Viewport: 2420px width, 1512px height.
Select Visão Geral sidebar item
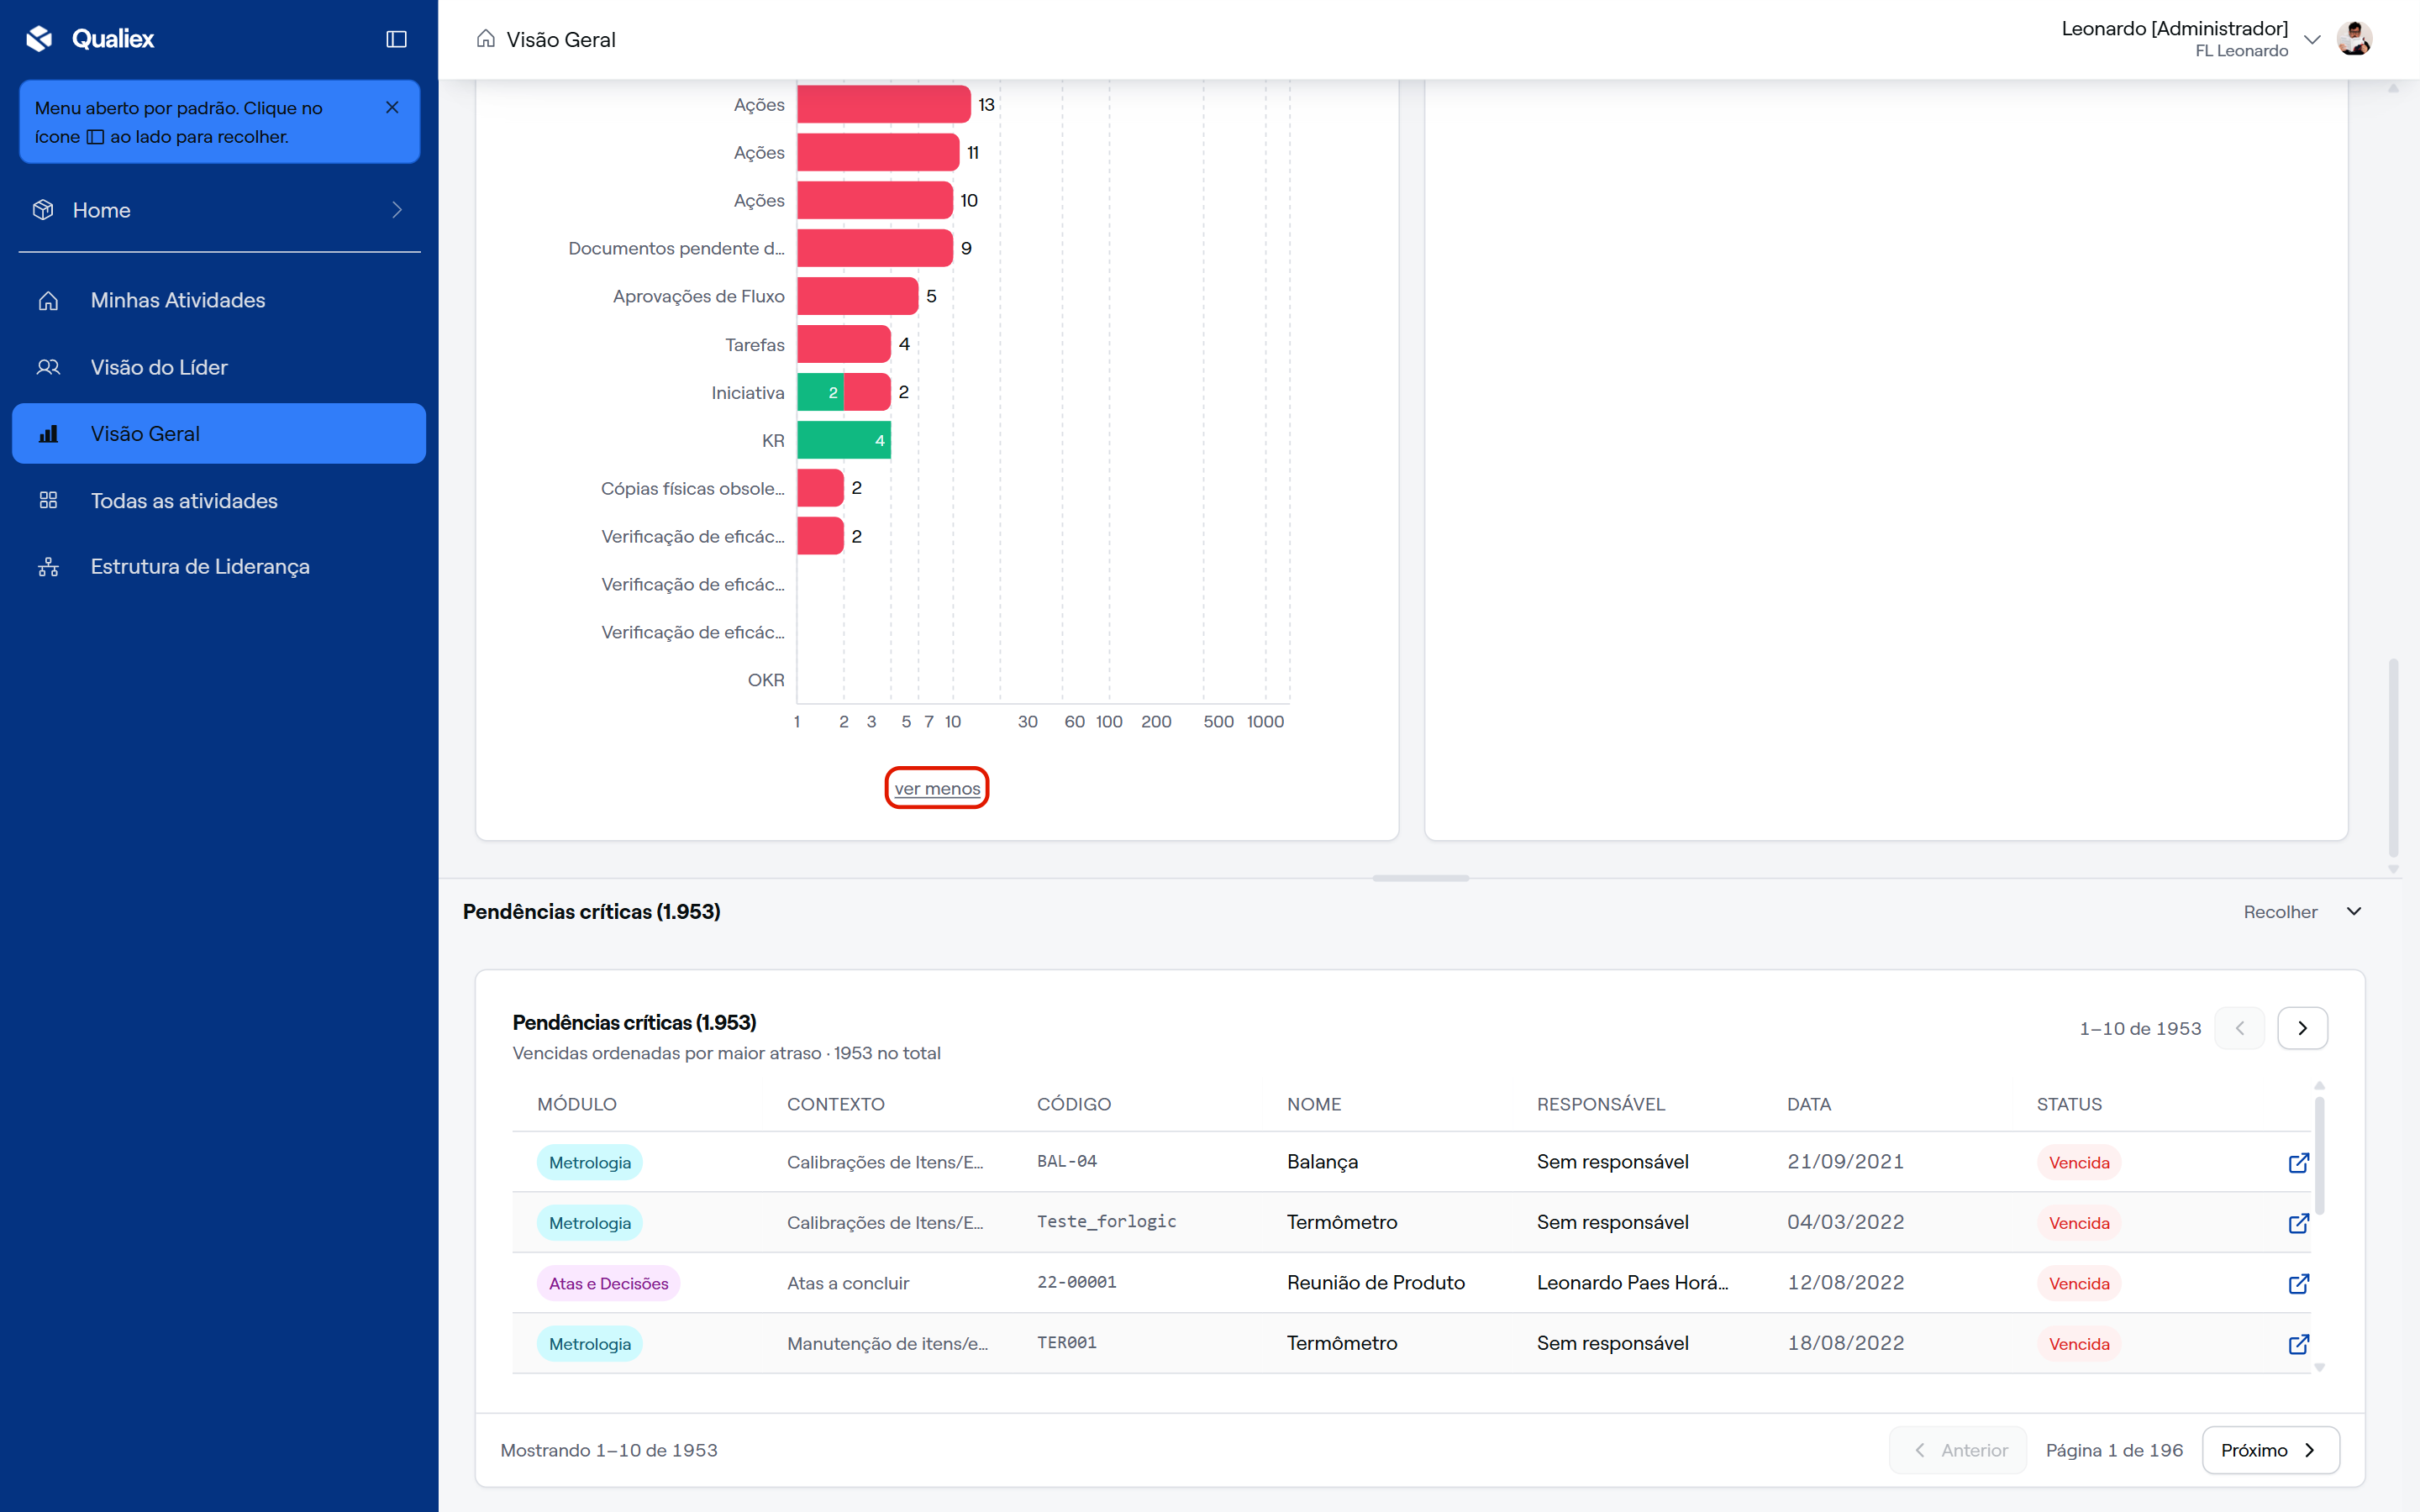tap(219, 433)
